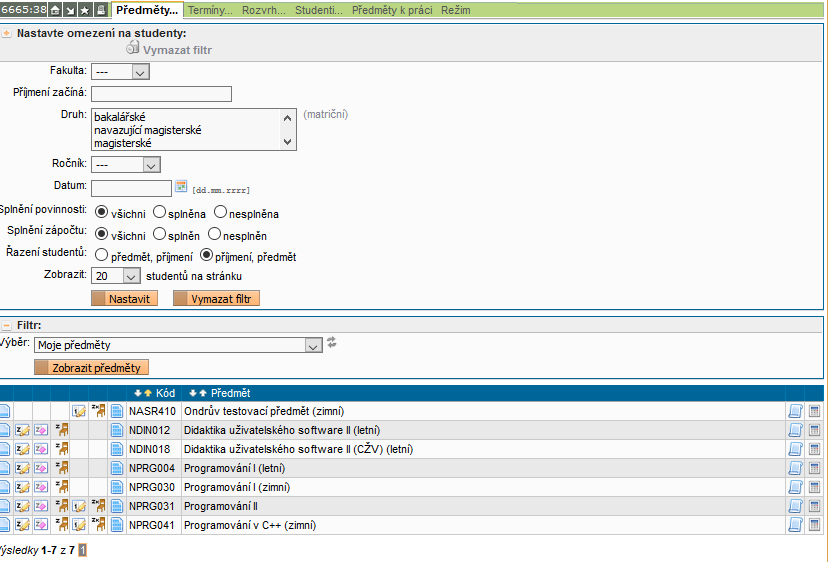Image resolution: width=828 pixels, height=562 pixels.
Task: Click the star favorites icon in top toolbar
Action: click(x=85, y=10)
